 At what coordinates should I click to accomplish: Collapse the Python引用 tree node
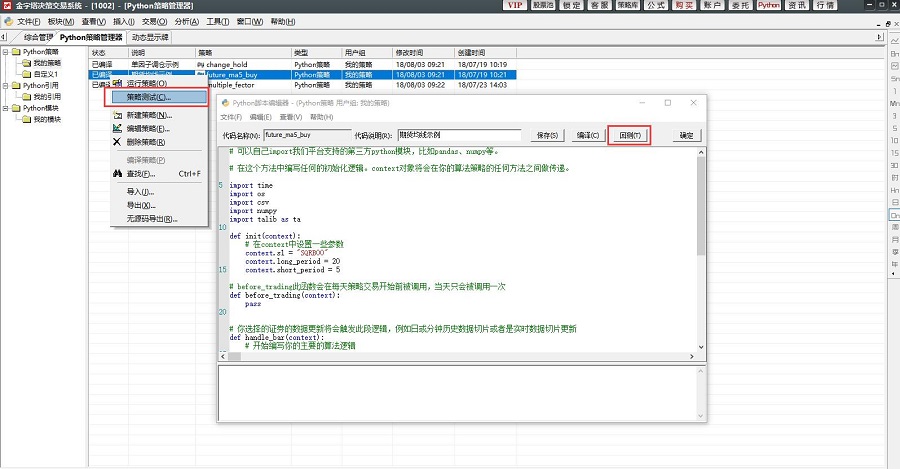pyautogui.click(x=5, y=86)
